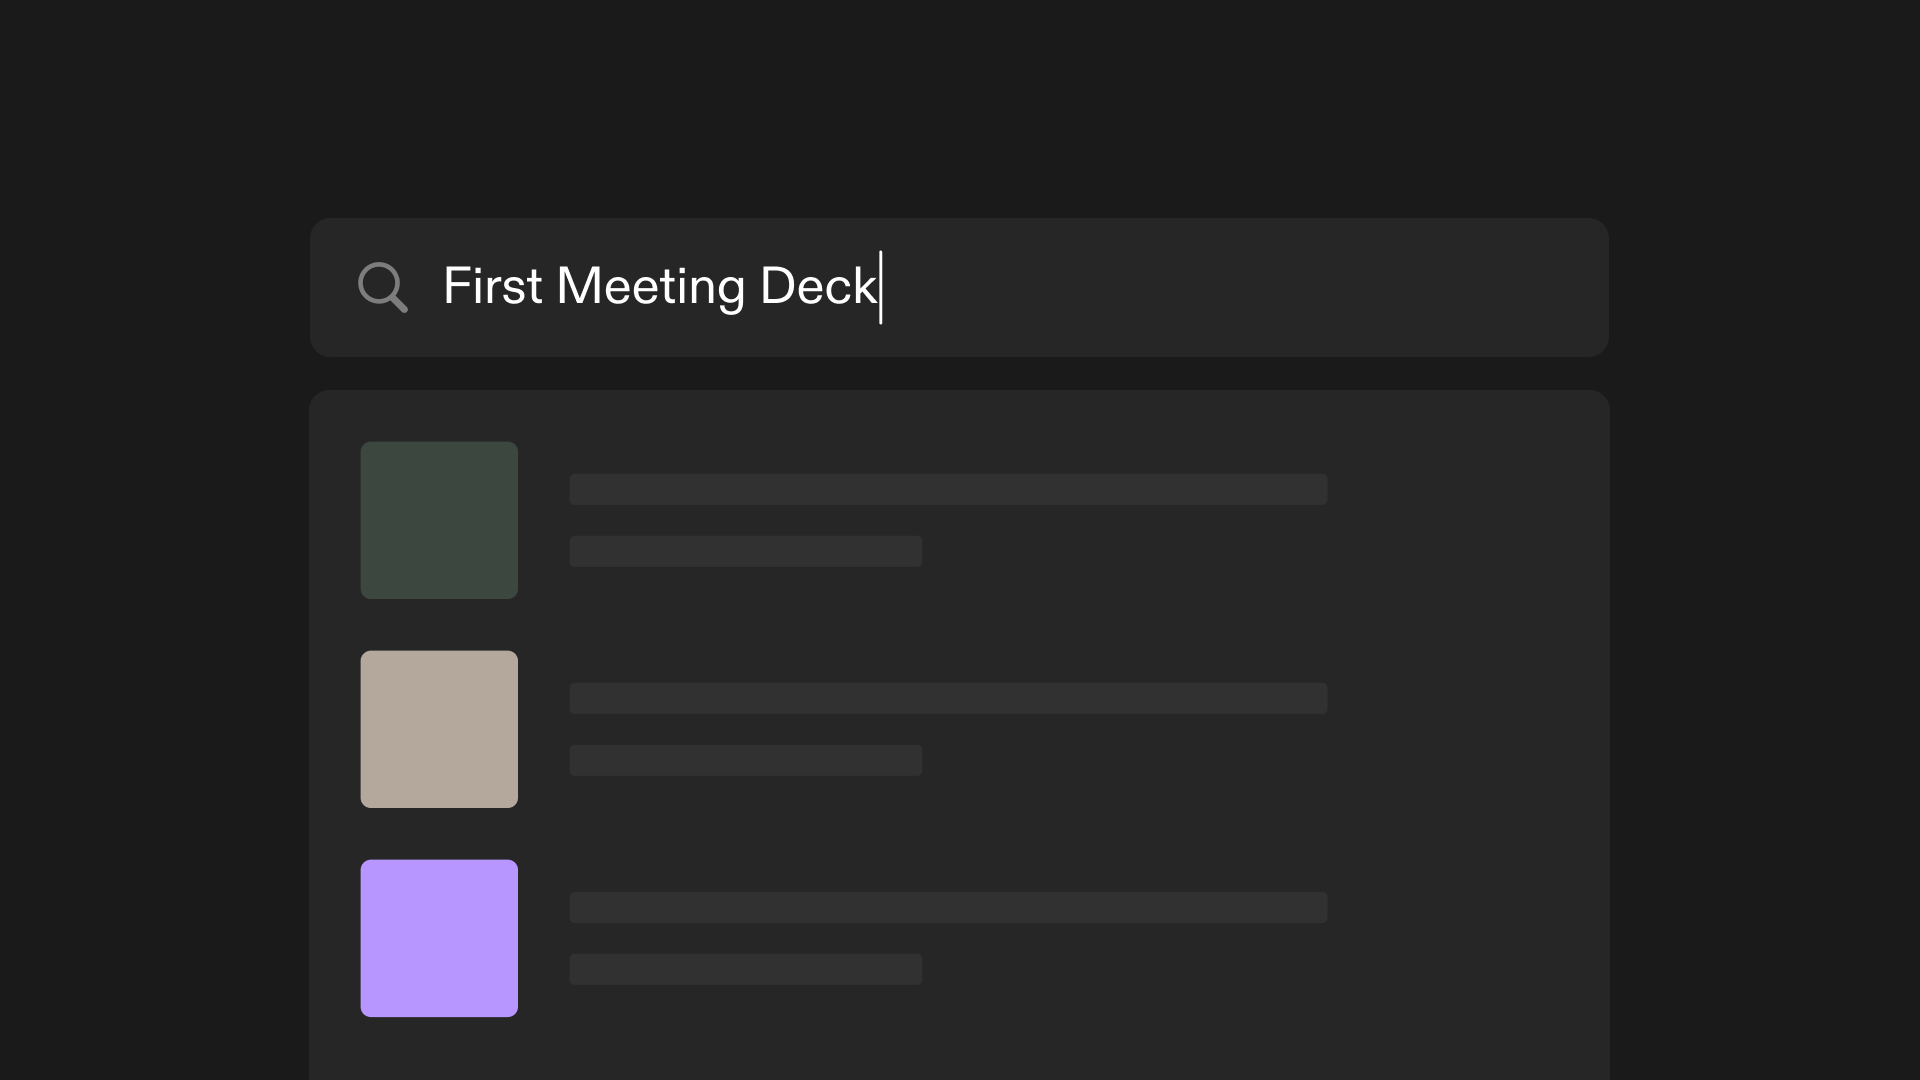Click the magnifying glass search icon
Viewport: 1920px width, 1080px height.
click(x=383, y=288)
